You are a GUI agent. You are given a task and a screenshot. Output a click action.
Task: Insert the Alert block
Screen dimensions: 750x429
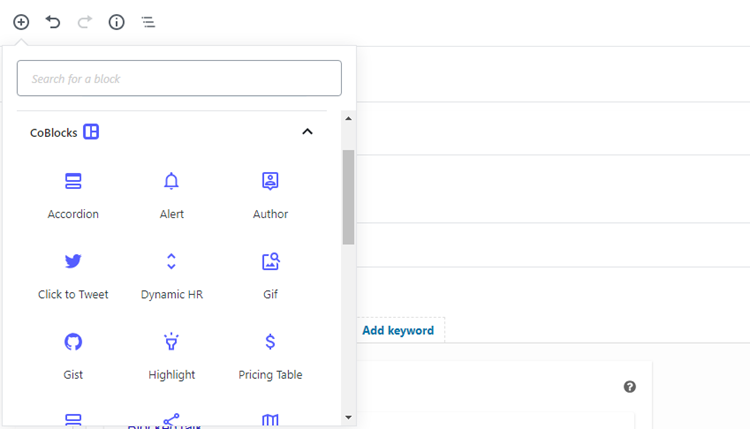coord(171,196)
